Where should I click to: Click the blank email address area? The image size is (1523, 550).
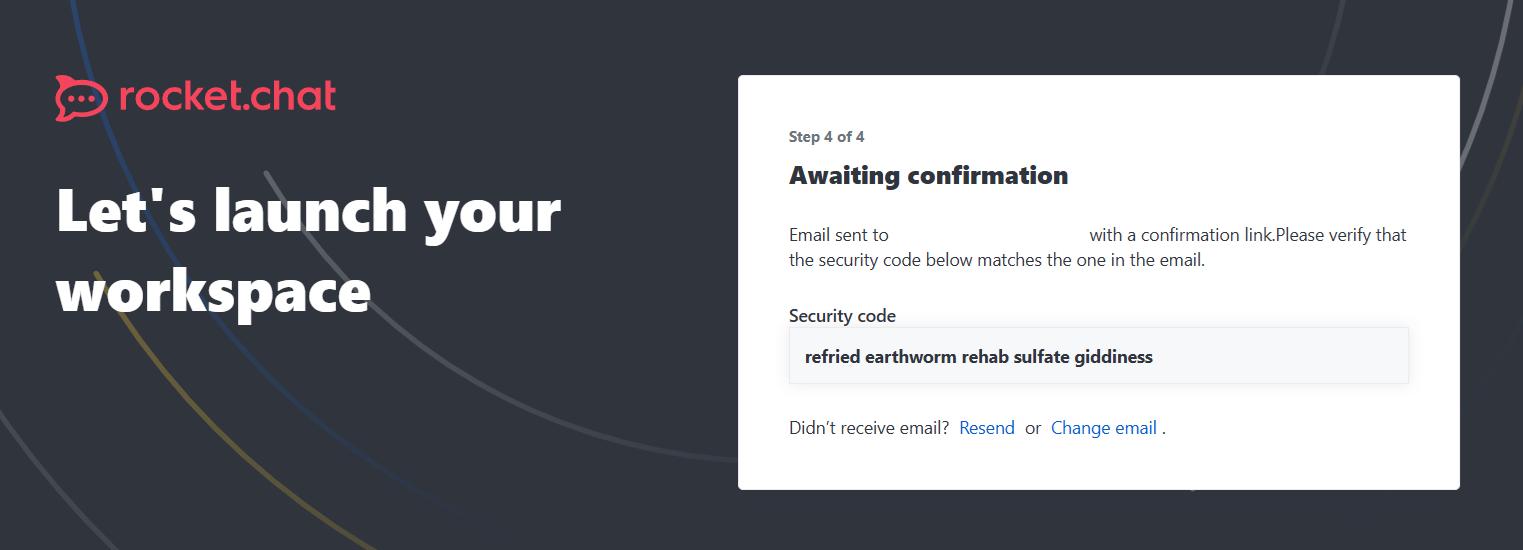[988, 235]
